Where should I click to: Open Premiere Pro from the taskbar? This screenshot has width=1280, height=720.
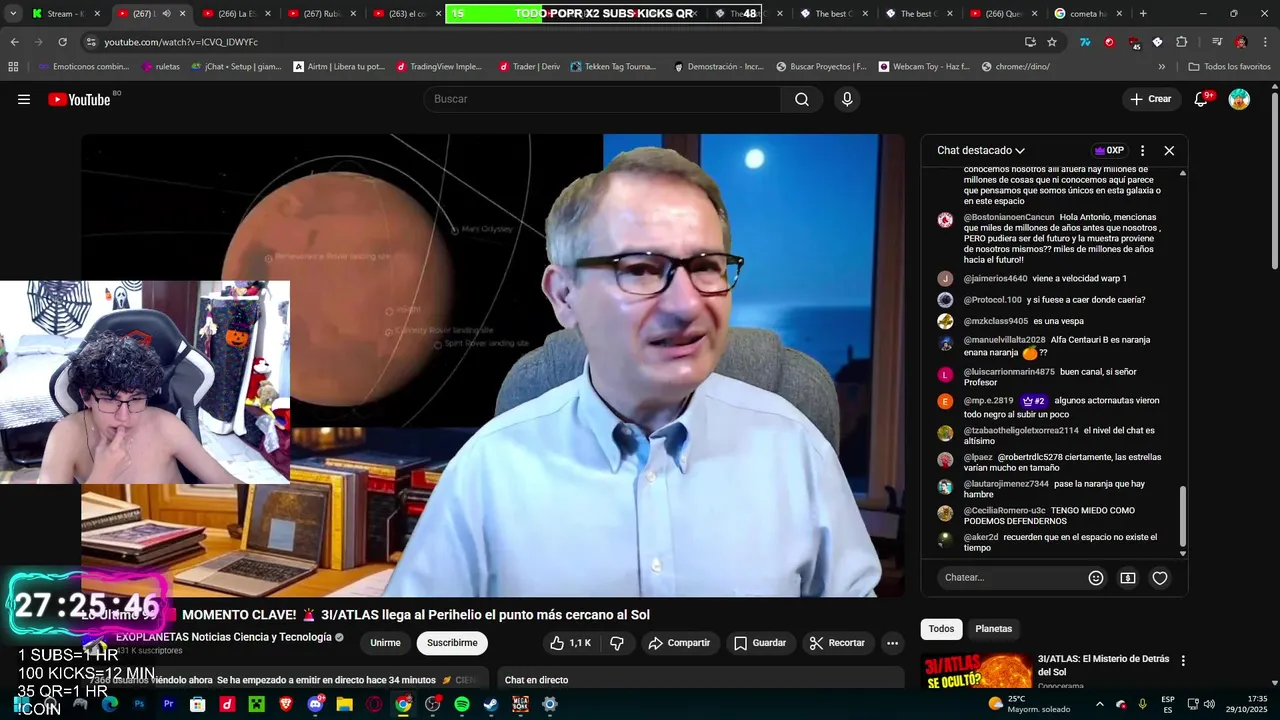(168, 704)
